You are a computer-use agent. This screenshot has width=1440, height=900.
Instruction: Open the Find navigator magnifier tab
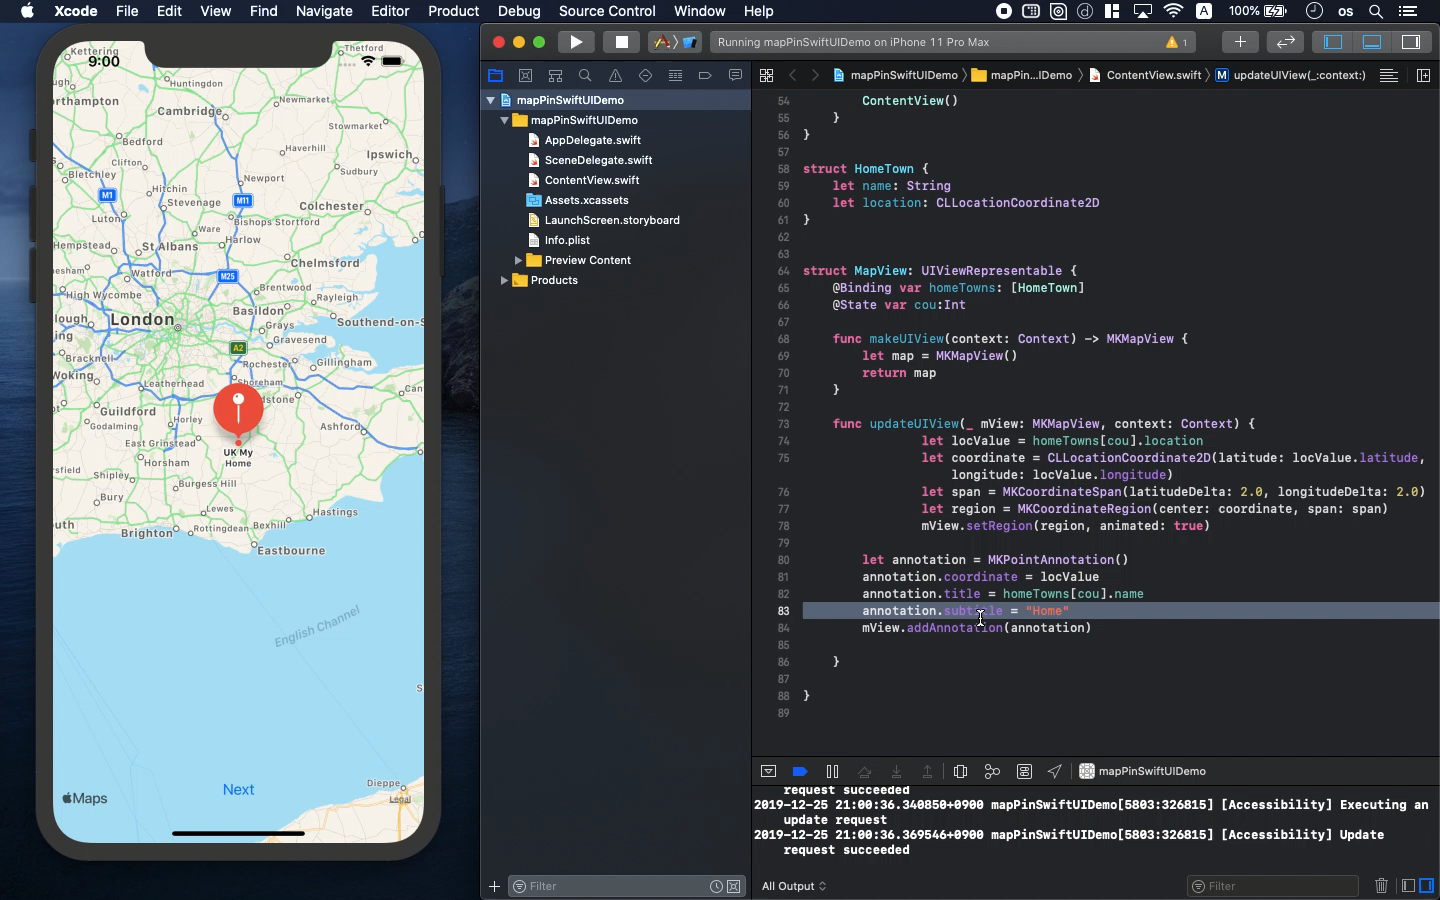pyautogui.click(x=585, y=75)
